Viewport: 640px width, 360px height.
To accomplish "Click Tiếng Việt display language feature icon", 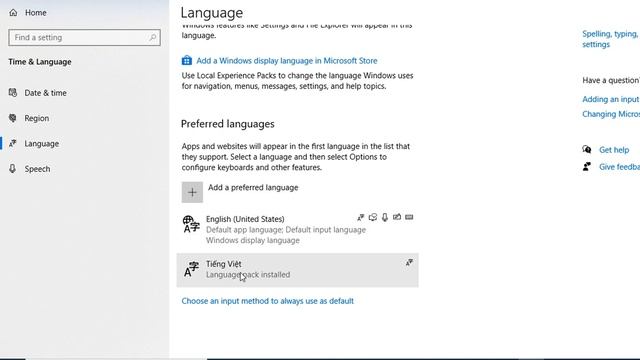I will pyautogui.click(x=409, y=263).
